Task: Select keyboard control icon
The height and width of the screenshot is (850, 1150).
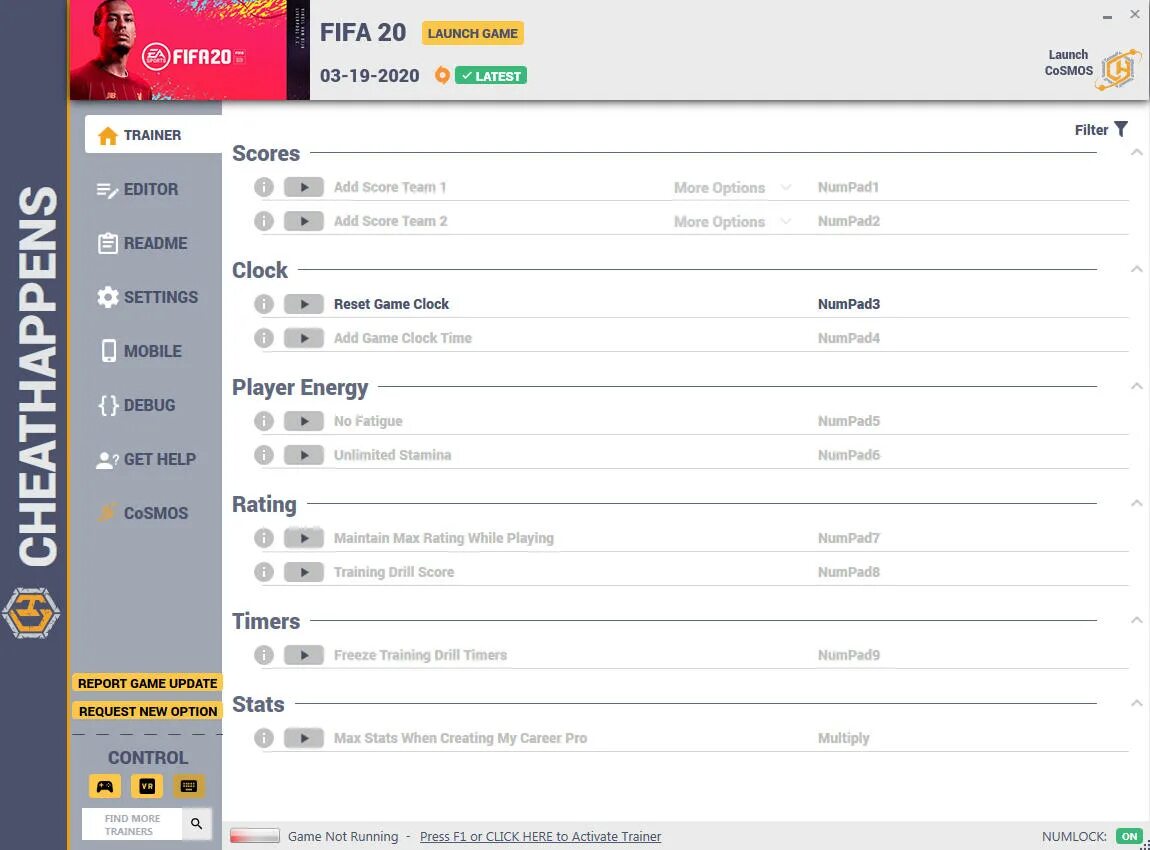Action: (x=188, y=786)
